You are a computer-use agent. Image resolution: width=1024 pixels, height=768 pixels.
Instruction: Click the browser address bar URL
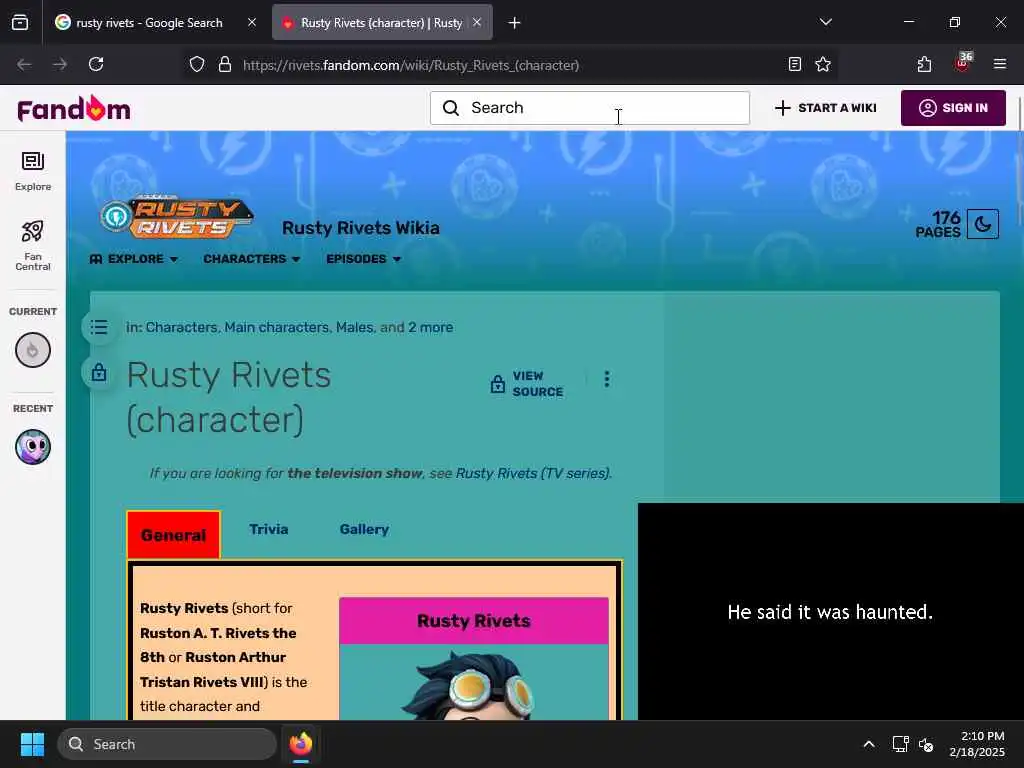(411, 65)
